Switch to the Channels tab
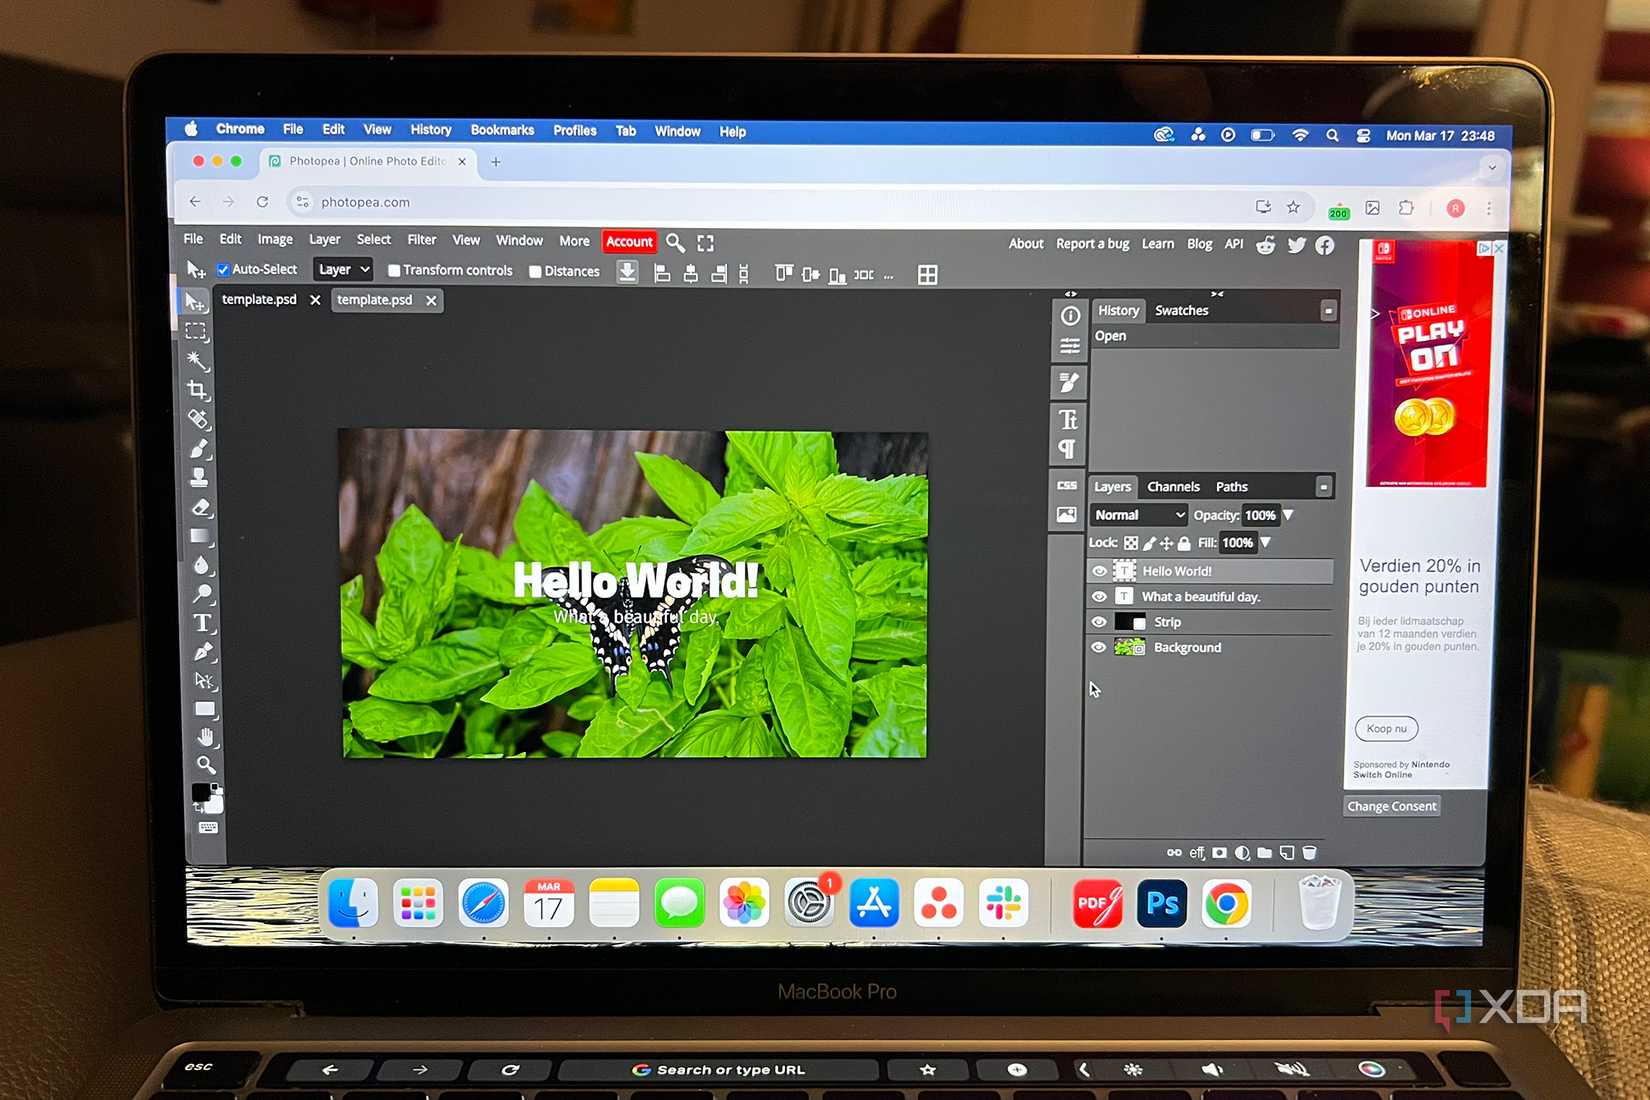This screenshot has width=1650, height=1100. point(1173,487)
